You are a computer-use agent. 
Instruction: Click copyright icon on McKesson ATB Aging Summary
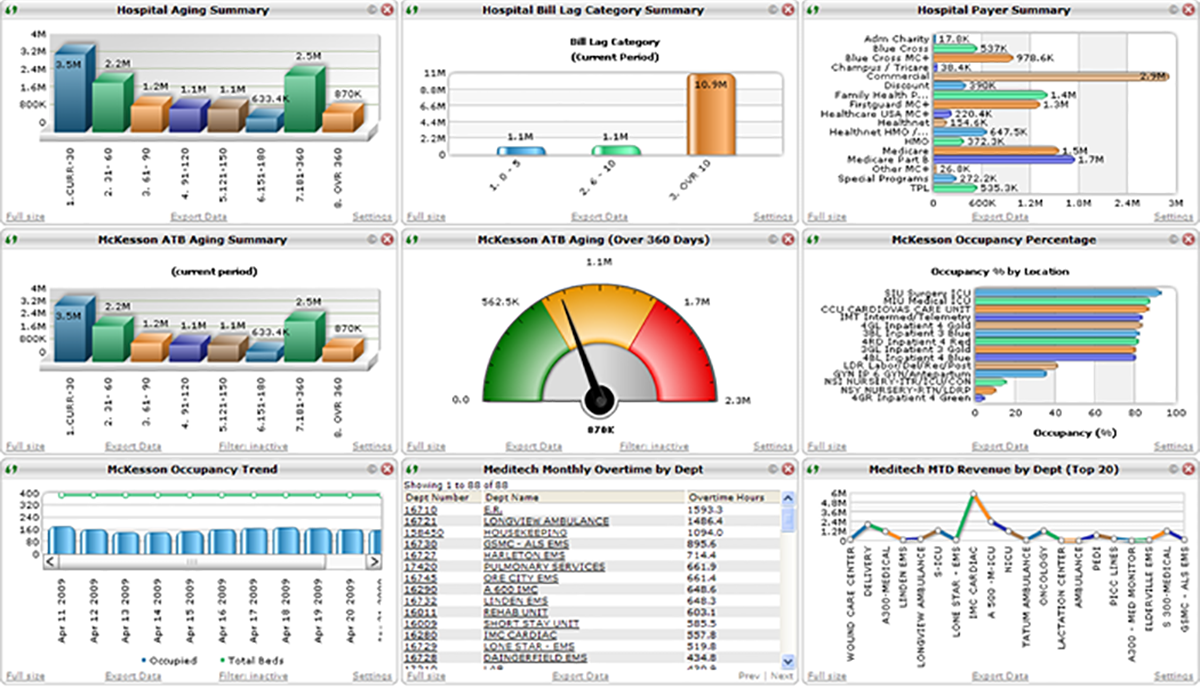(372, 240)
